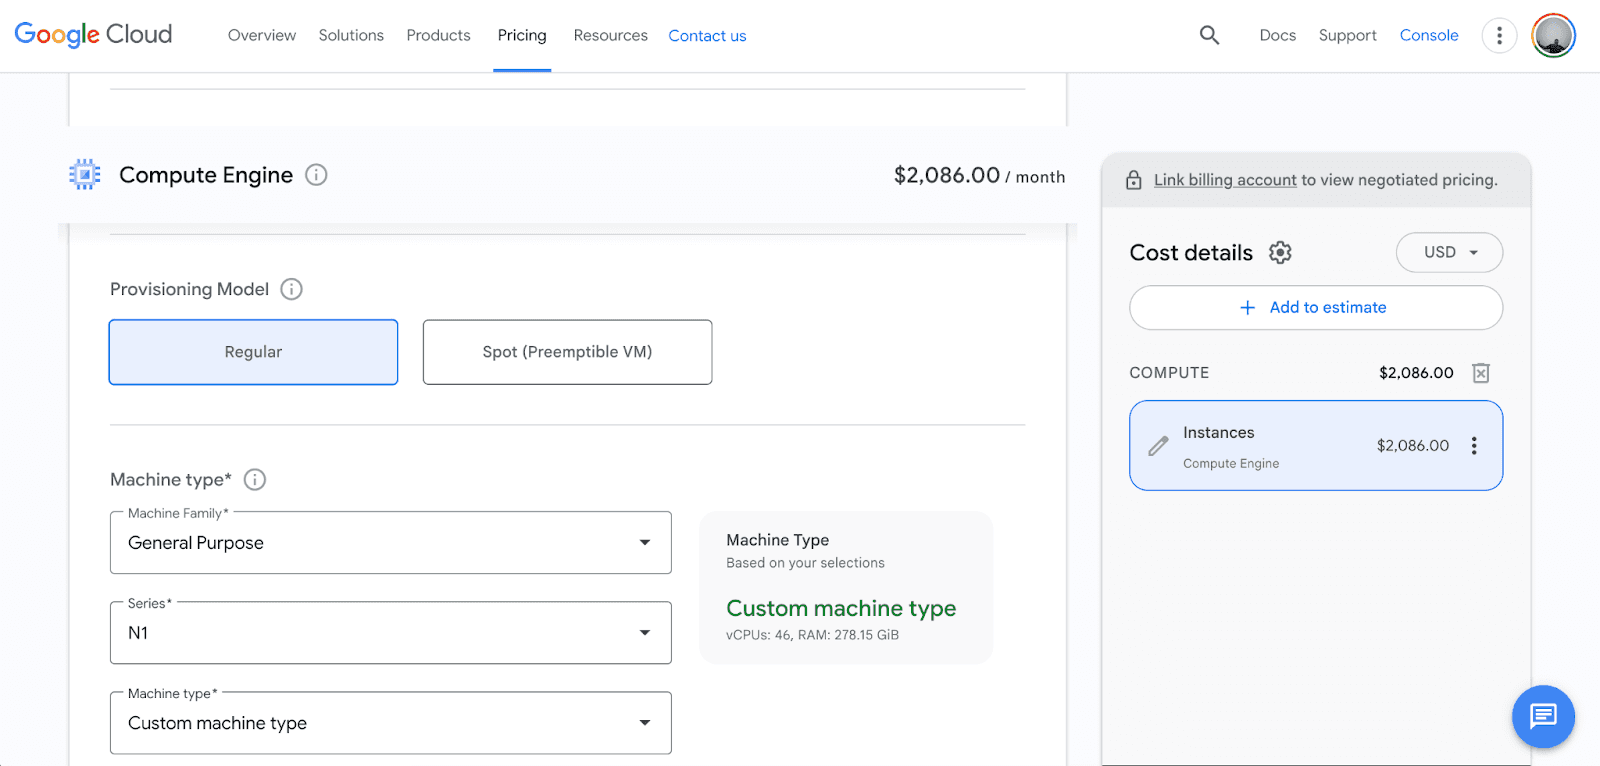Click the Compute Engine info icon
The width and height of the screenshot is (1600, 766).
316,175
